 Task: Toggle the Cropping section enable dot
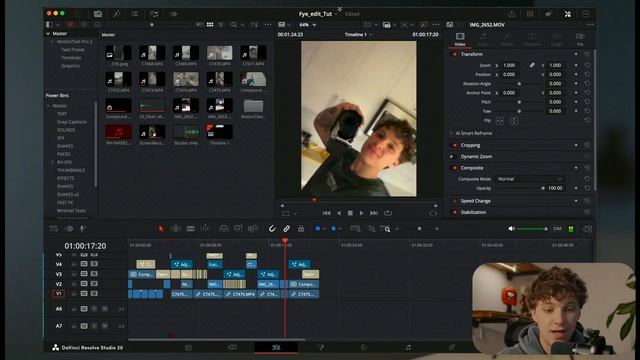[454, 145]
